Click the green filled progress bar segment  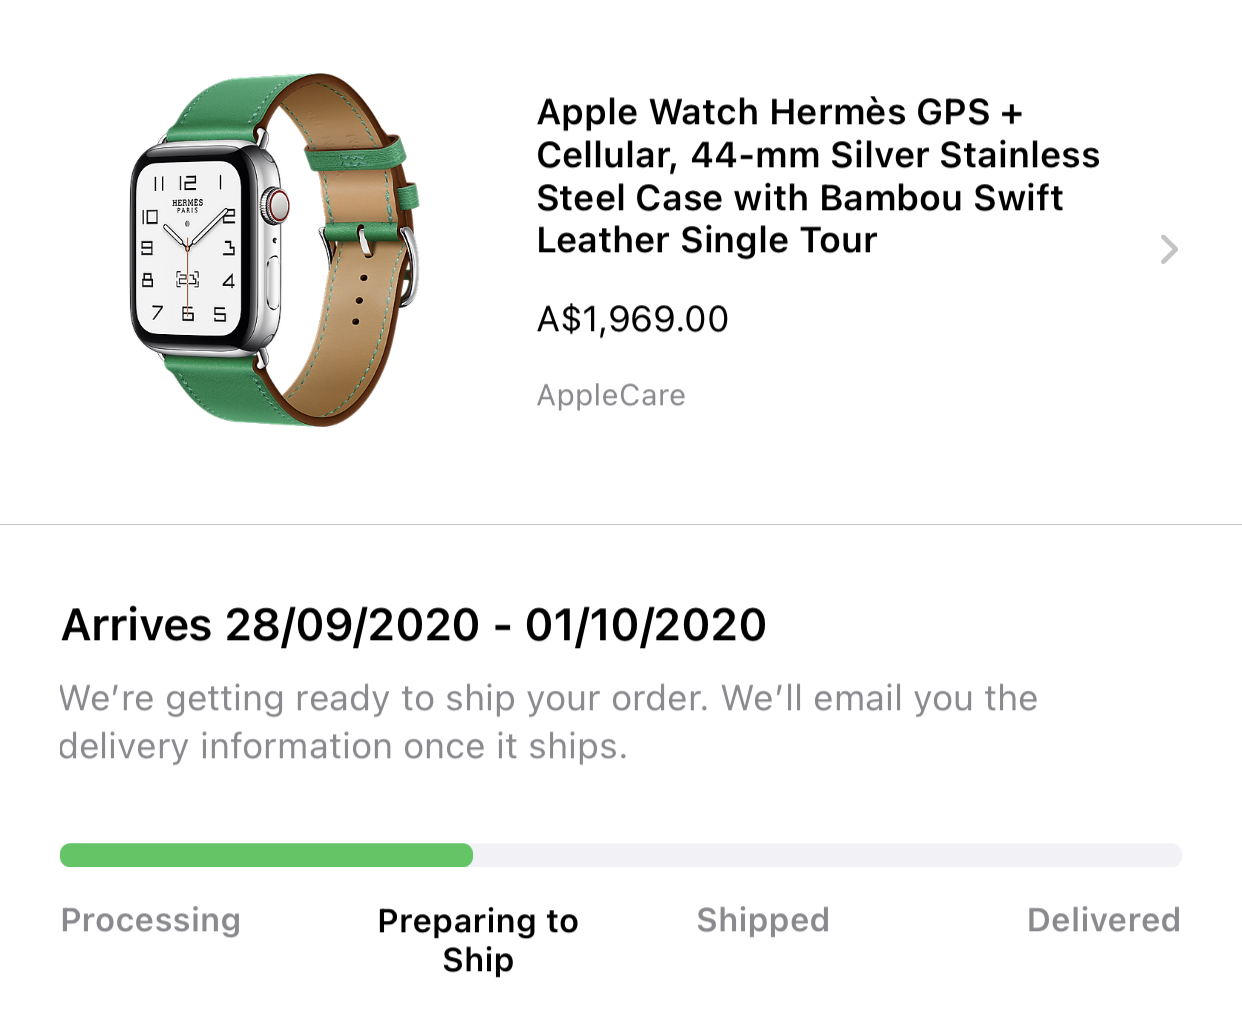[x=266, y=855]
